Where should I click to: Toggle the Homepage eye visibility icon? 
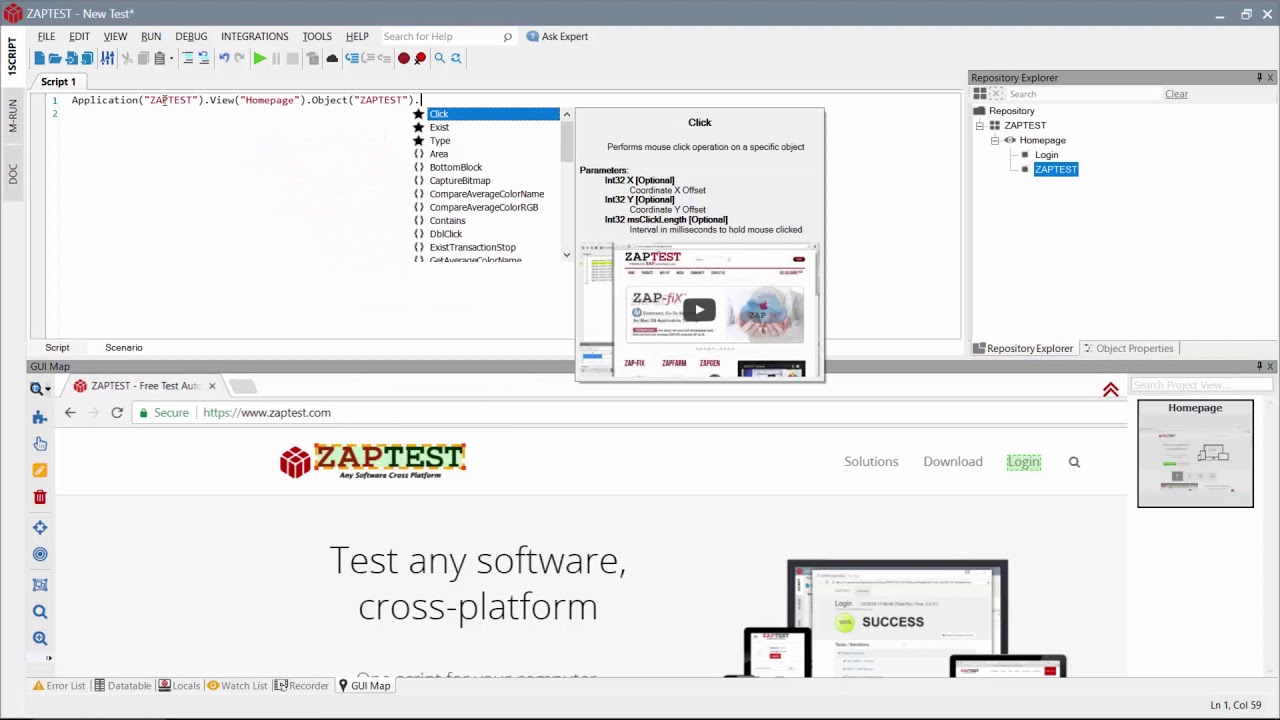pos(1009,140)
